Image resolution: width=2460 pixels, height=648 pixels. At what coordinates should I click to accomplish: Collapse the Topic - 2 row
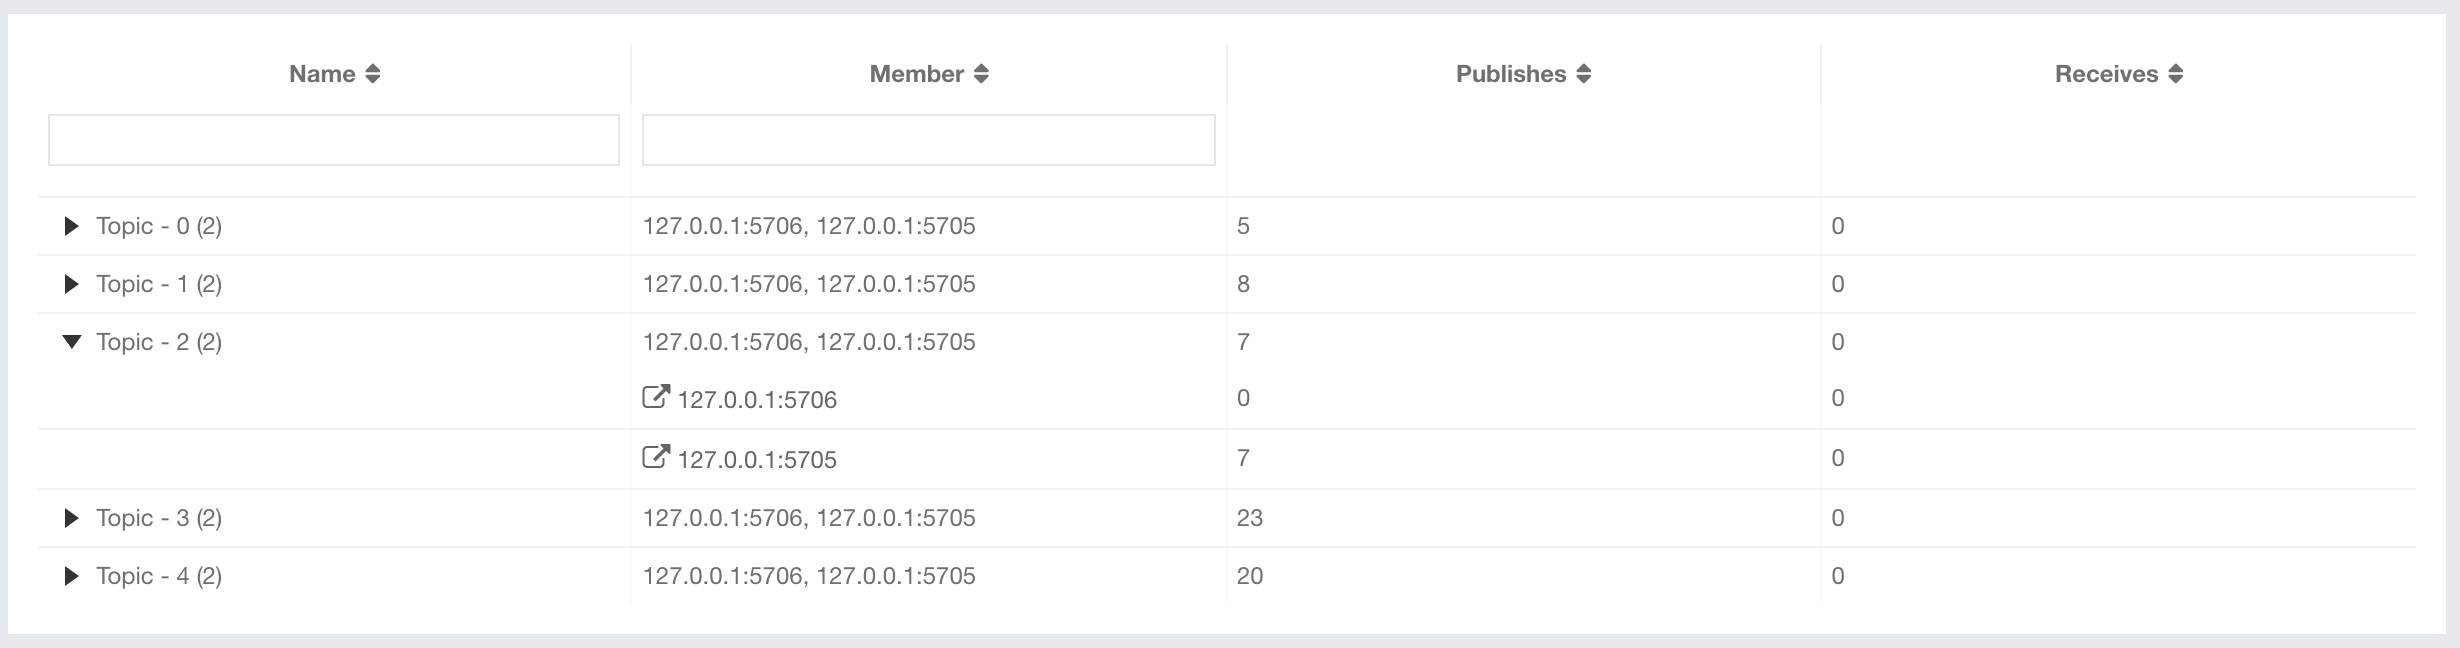coord(71,342)
